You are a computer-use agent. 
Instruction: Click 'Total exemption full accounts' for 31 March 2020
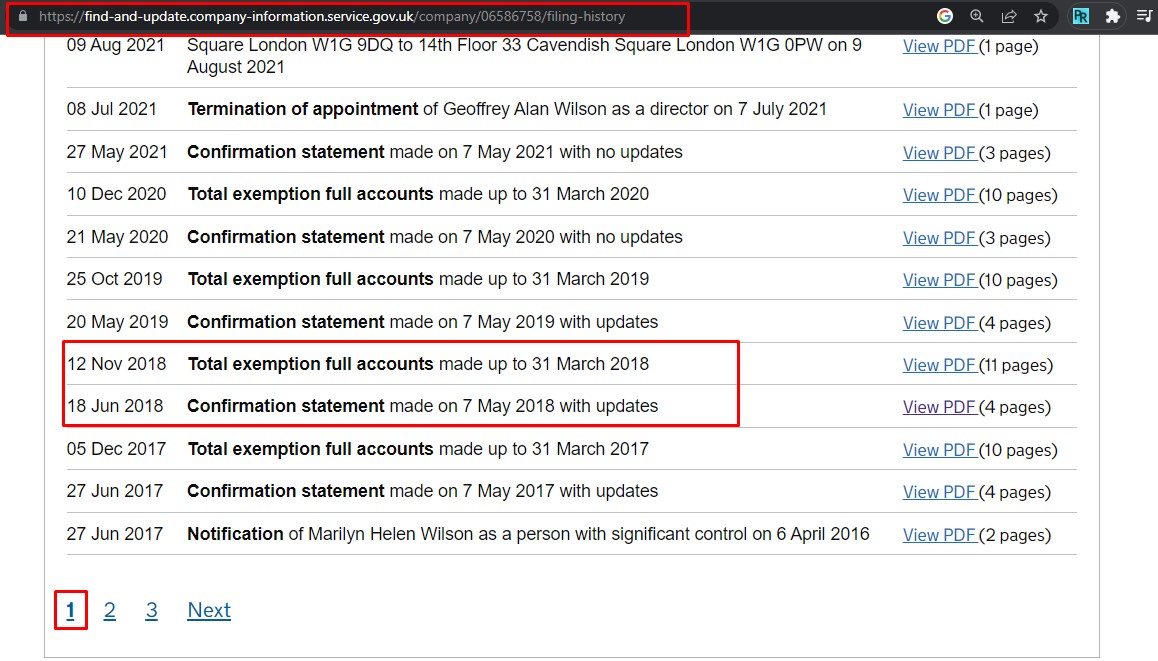(310, 194)
